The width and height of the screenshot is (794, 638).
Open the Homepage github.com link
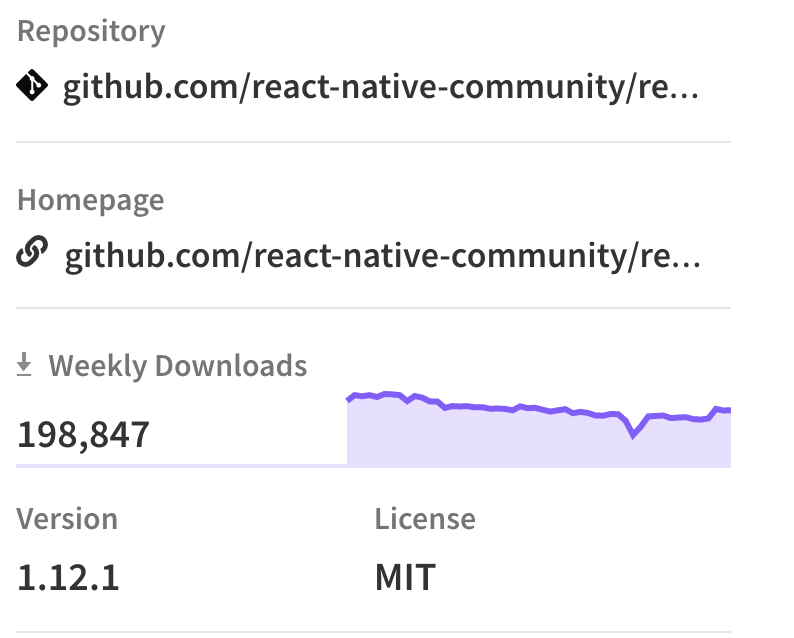tap(383, 256)
